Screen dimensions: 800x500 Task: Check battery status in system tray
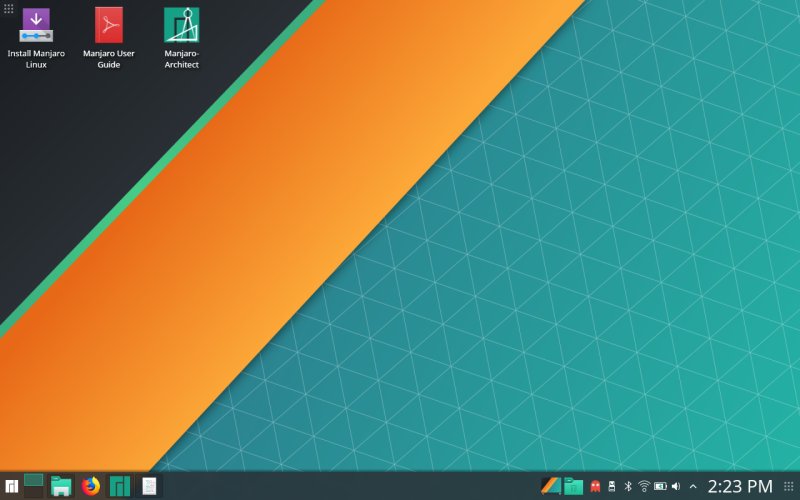coord(660,486)
